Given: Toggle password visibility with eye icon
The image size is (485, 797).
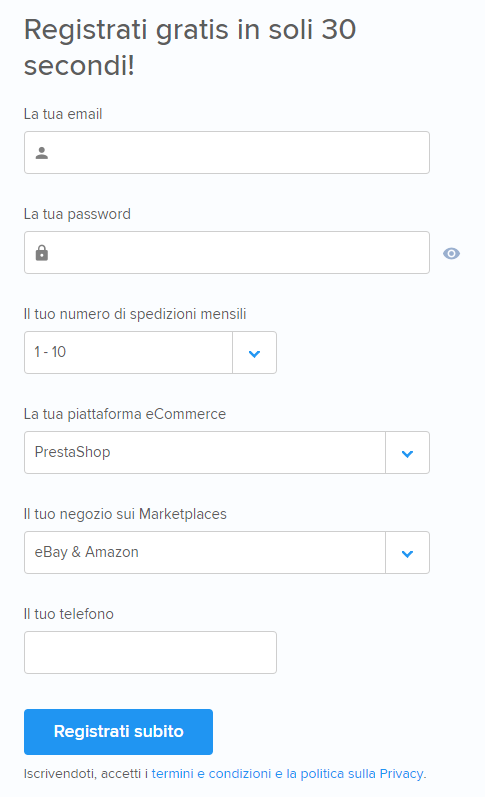Looking at the screenshot, I should pos(451,253).
